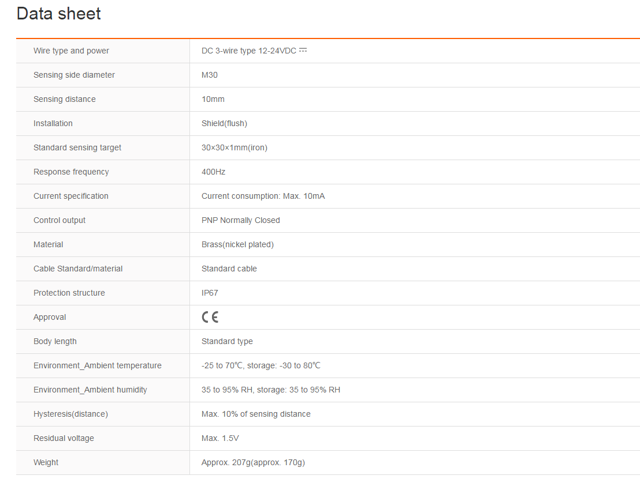Click the CE approval mark icon

point(210,317)
